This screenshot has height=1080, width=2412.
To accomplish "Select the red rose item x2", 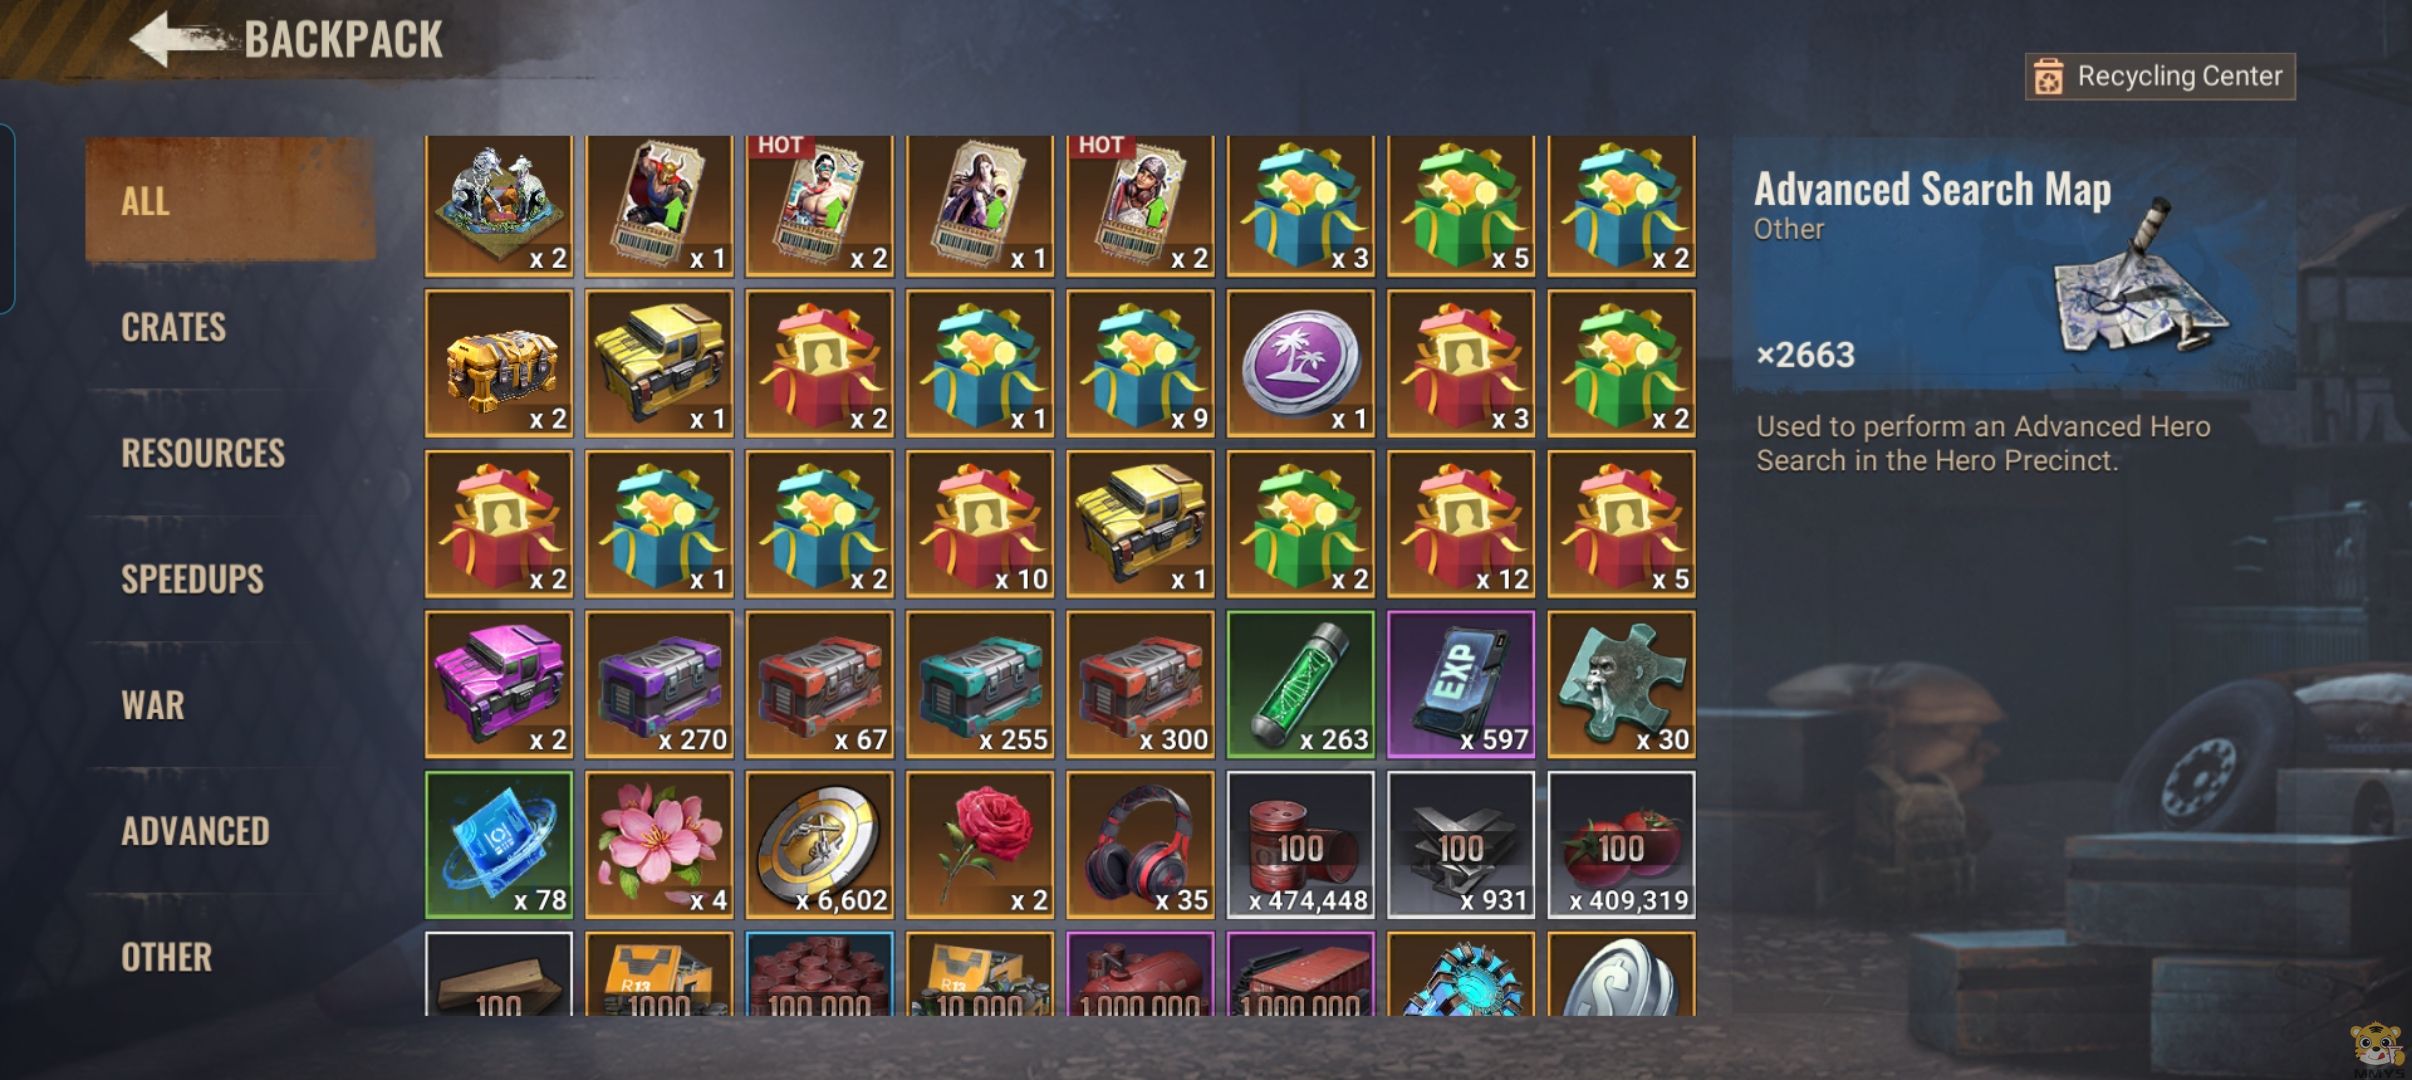I will [980, 845].
